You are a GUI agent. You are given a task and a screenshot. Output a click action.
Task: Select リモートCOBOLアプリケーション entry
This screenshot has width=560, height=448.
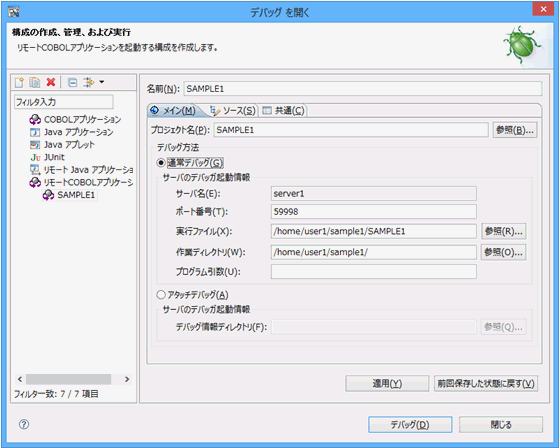(x=88, y=182)
